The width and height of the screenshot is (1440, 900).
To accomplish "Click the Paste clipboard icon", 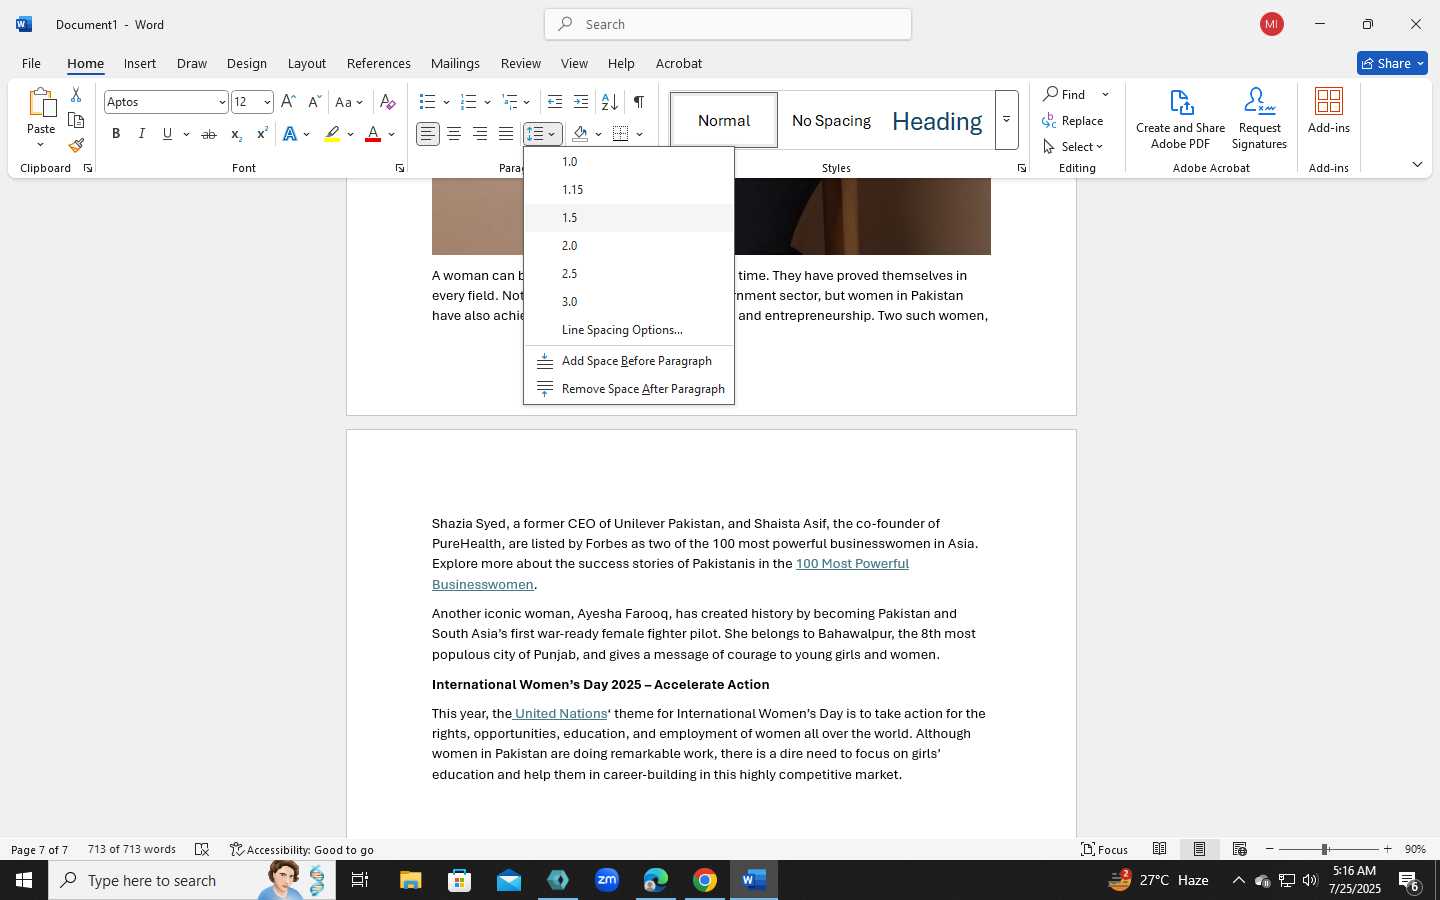I will pyautogui.click(x=41, y=102).
